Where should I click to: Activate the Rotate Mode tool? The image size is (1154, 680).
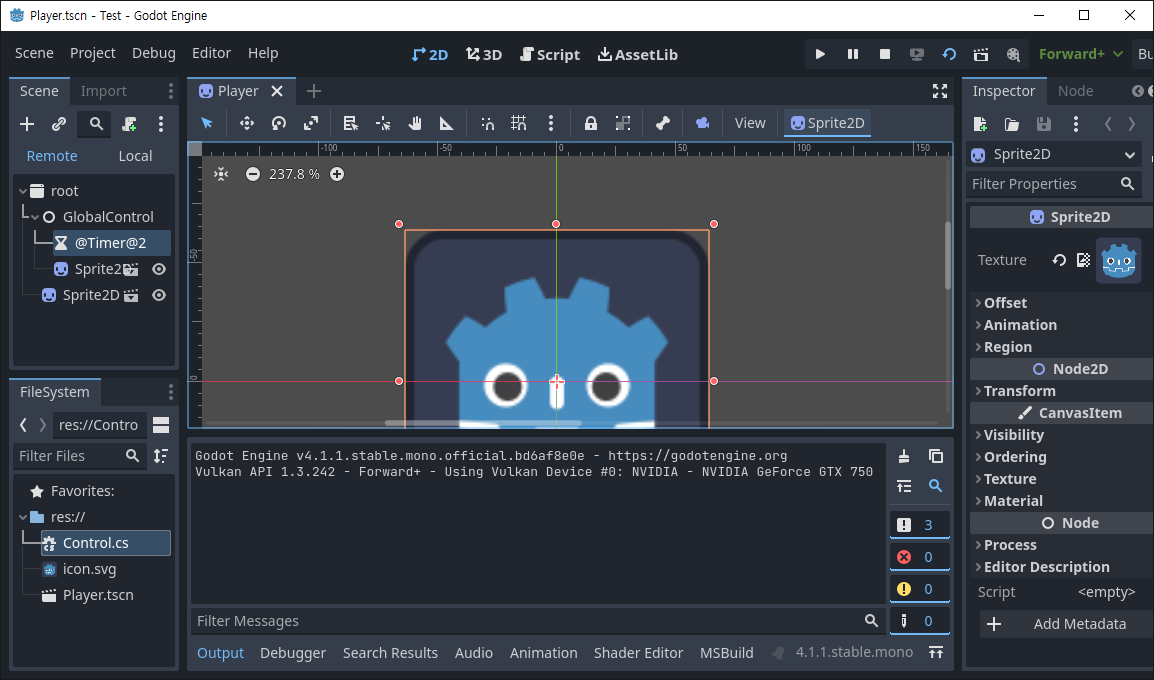tap(278, 123)
